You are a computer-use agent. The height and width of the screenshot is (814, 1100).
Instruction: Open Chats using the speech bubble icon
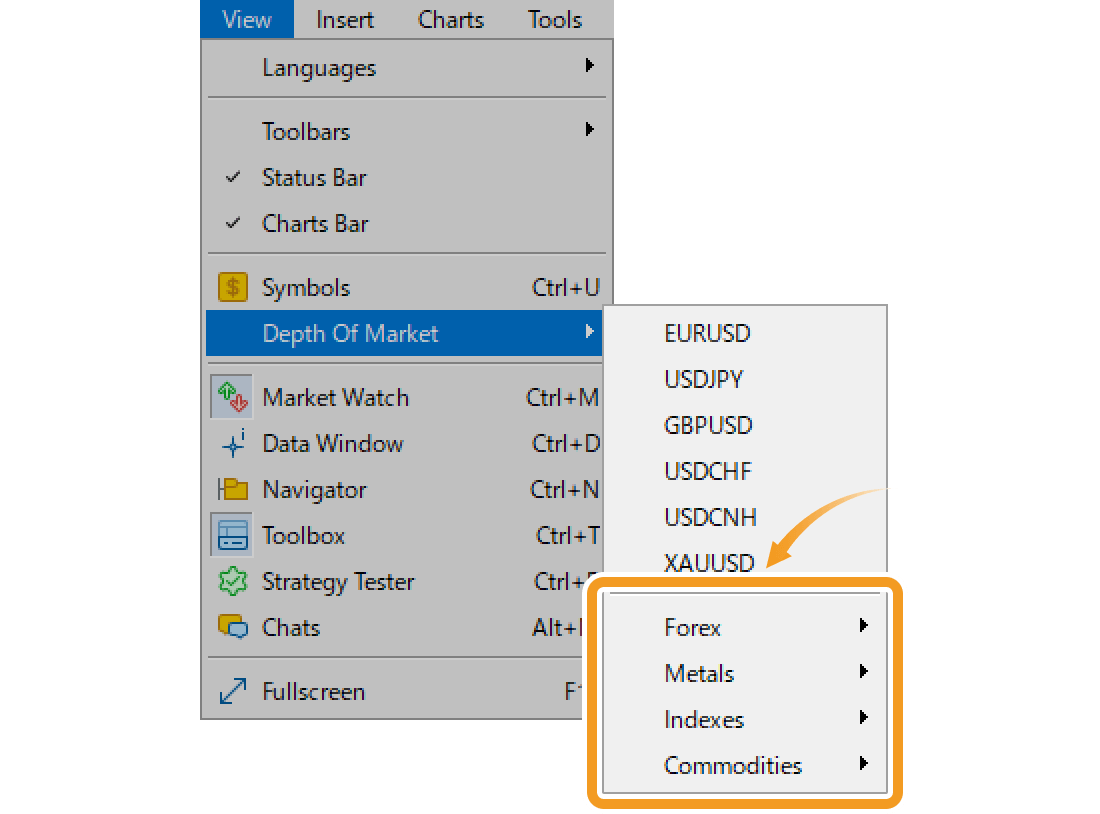click(x=231, y=627)
